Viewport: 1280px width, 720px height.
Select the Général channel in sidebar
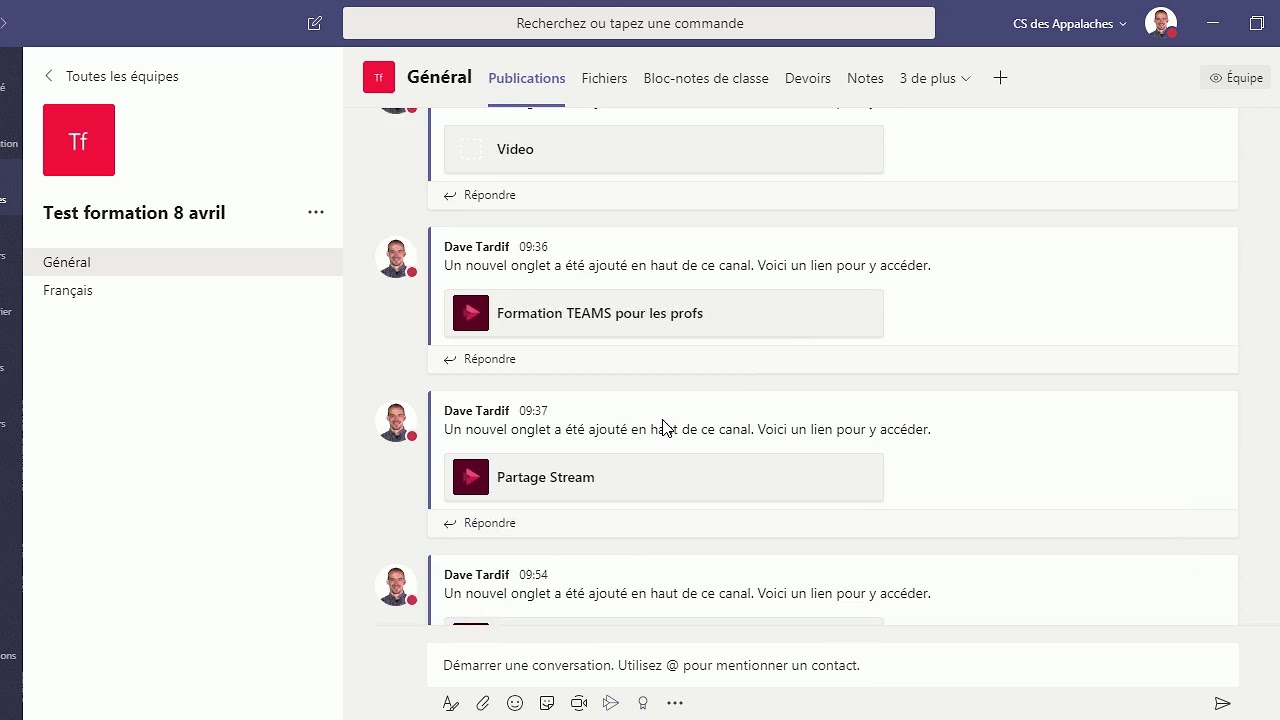click(183, 262)
